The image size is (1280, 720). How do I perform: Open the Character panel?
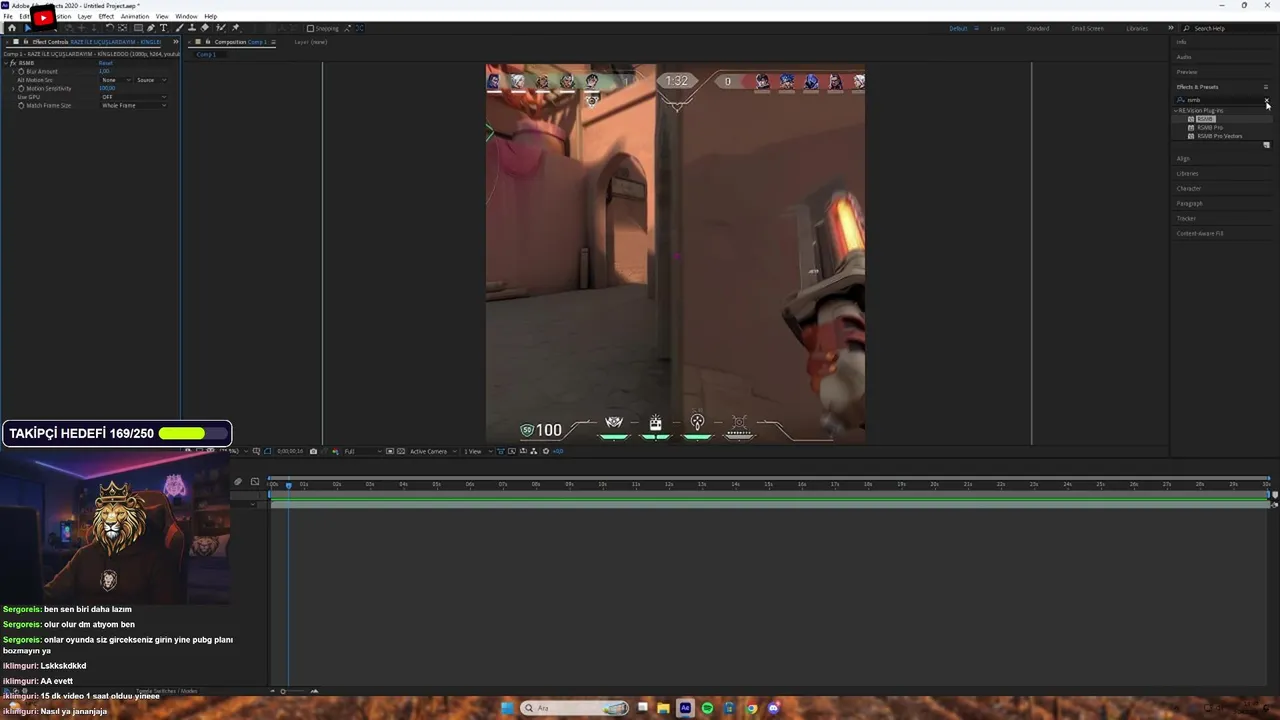[1189, 189]
